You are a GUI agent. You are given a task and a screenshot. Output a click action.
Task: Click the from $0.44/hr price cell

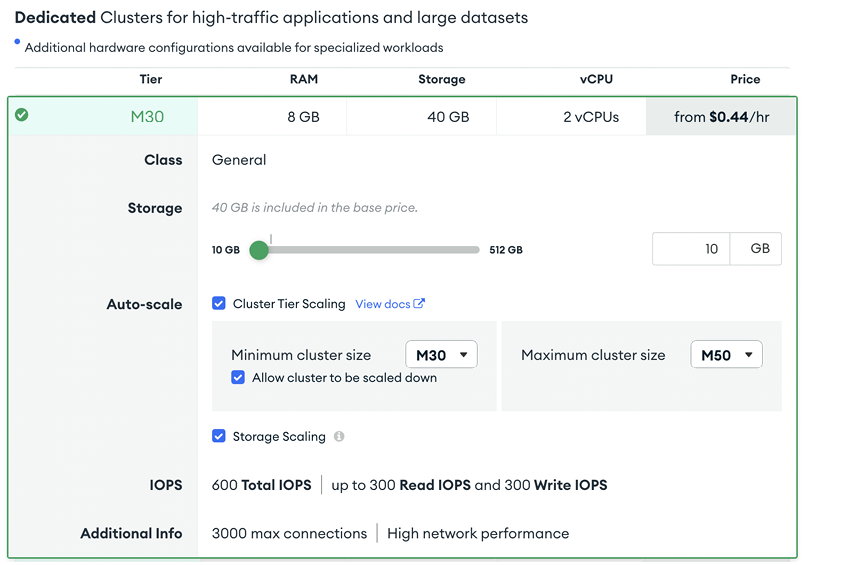pyautogui.click(x=721, y=117)
